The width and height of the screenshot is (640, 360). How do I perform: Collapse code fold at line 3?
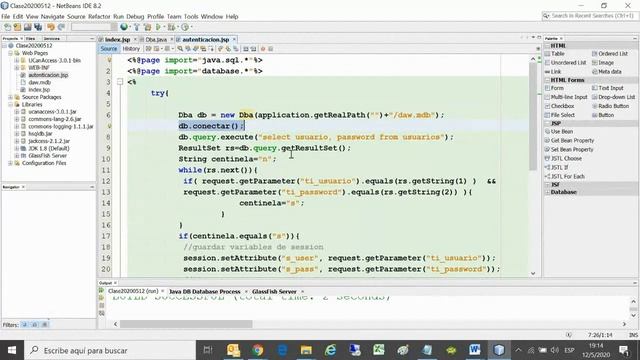click(x=120, y=82)
